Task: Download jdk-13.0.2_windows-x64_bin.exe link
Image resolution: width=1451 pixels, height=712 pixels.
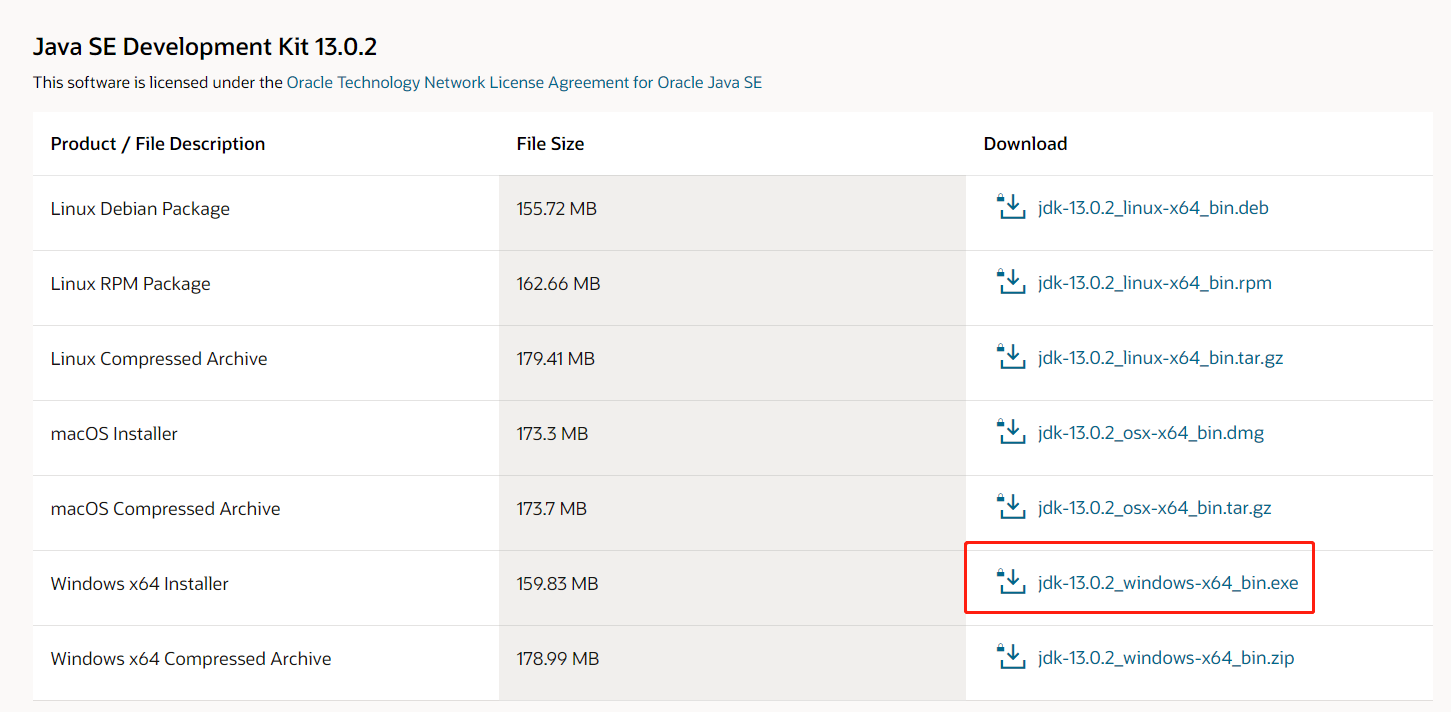Action: pyautogui.click(x=1168, y=582)
